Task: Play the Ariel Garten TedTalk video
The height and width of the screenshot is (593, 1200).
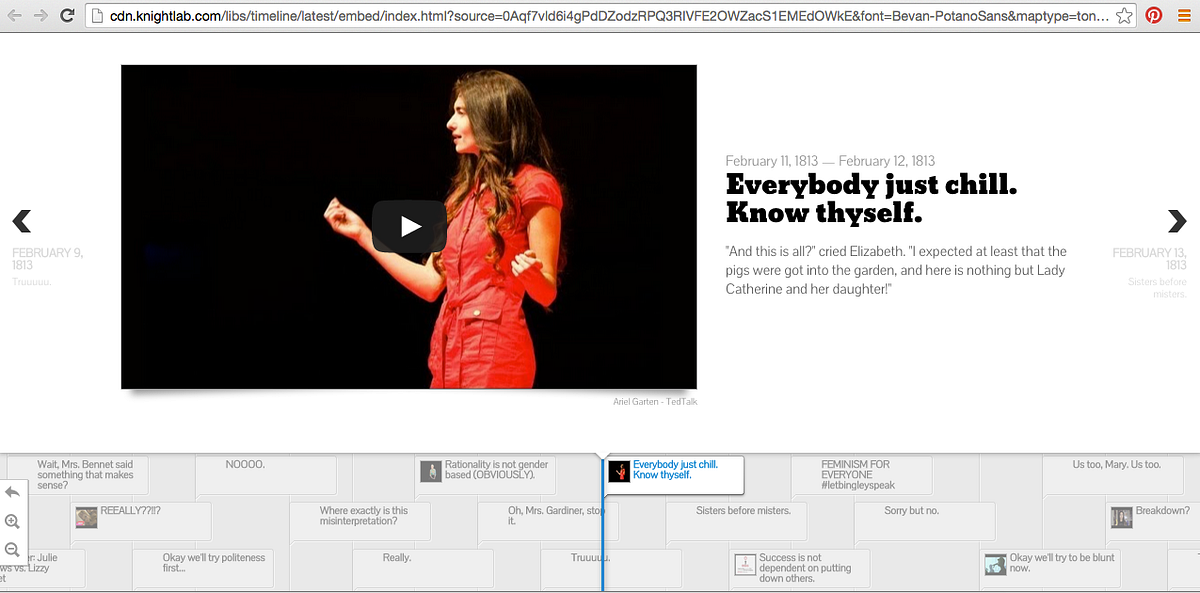Action: (409, 227)
